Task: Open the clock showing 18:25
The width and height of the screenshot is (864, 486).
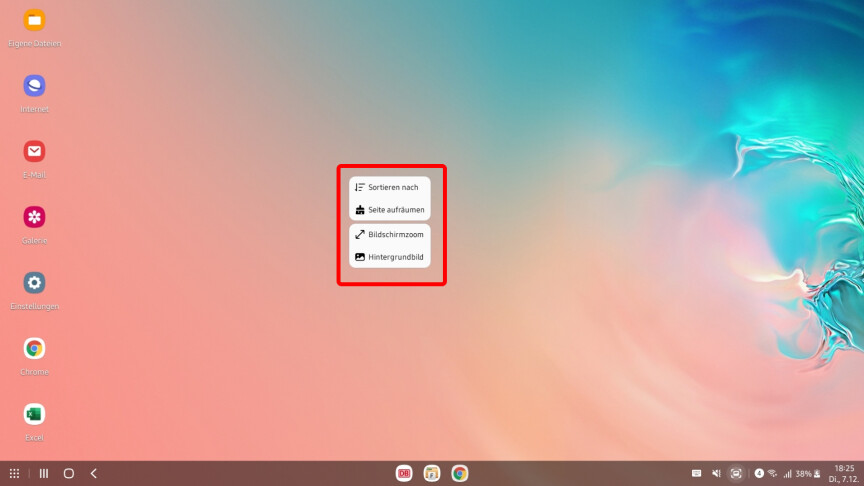Action: [844, 468]
